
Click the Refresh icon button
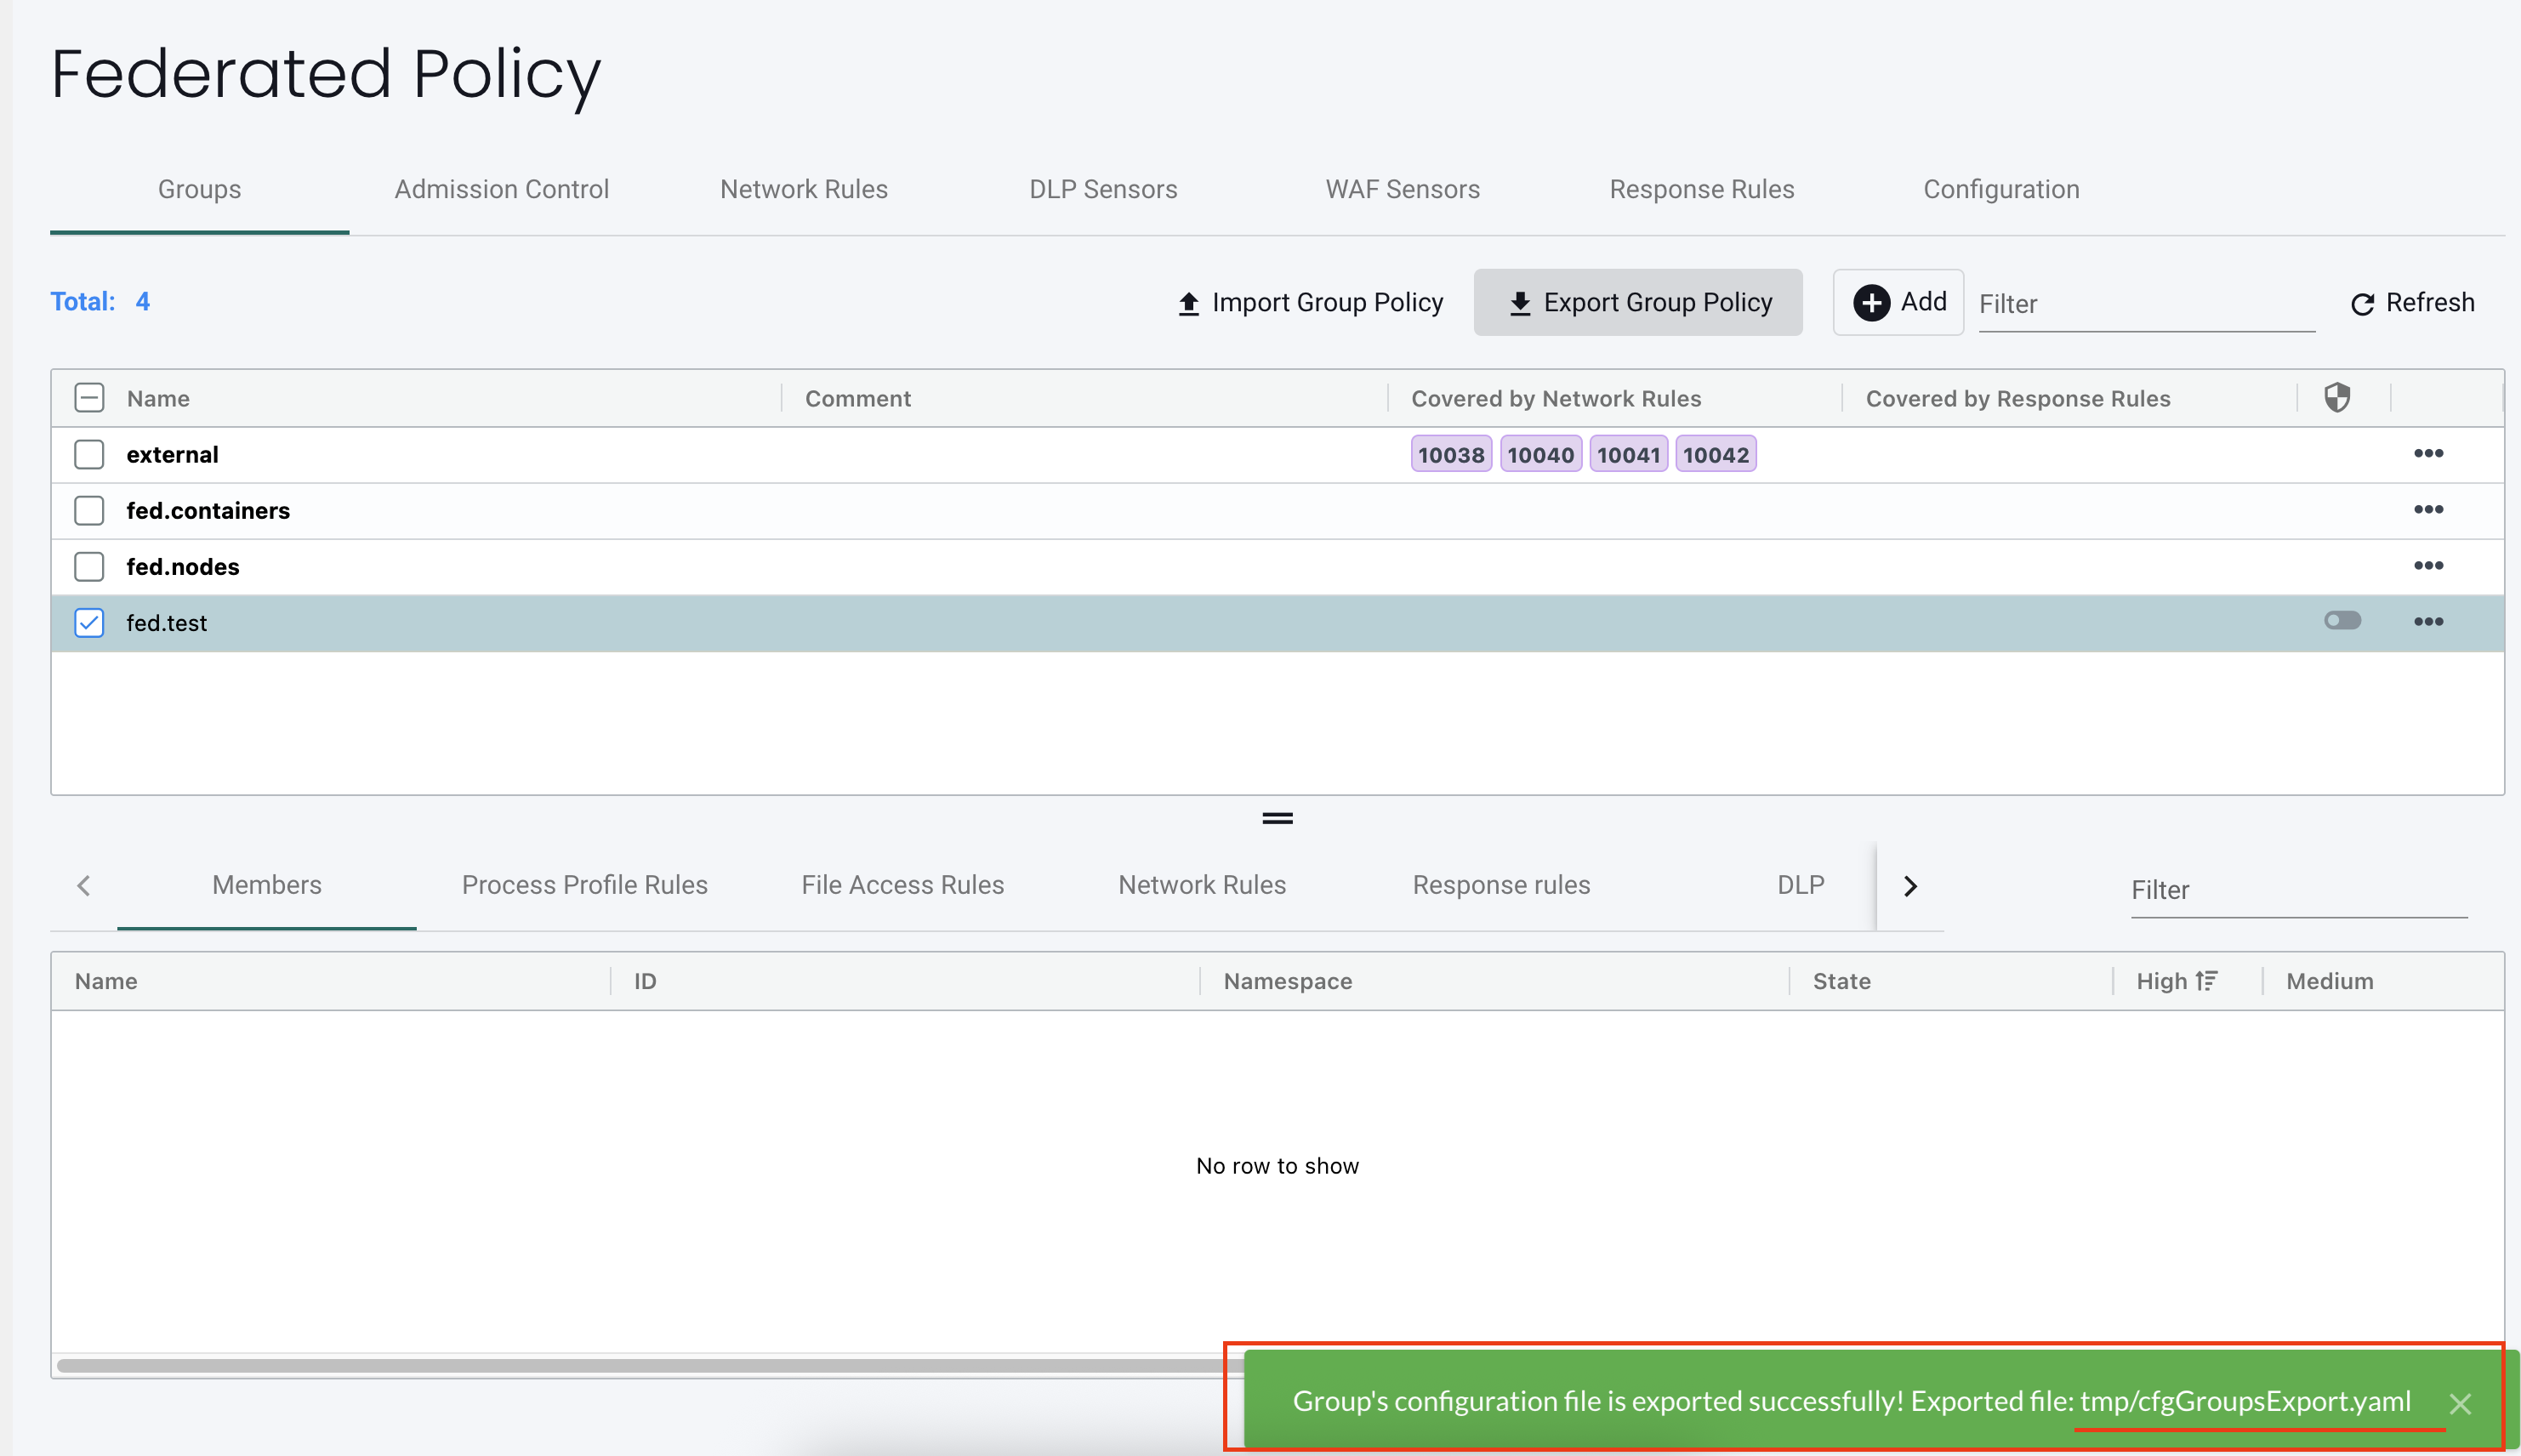click(x=2362, y=304)
